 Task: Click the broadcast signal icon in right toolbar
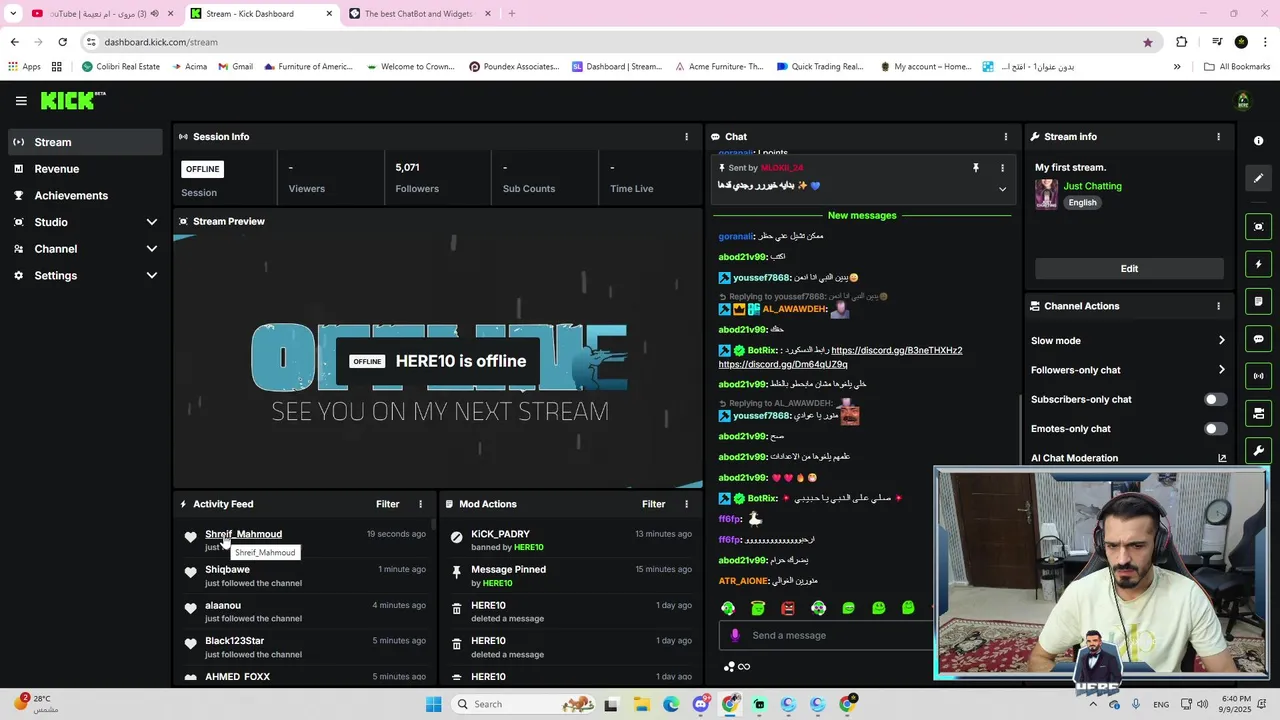(1259, 376)
